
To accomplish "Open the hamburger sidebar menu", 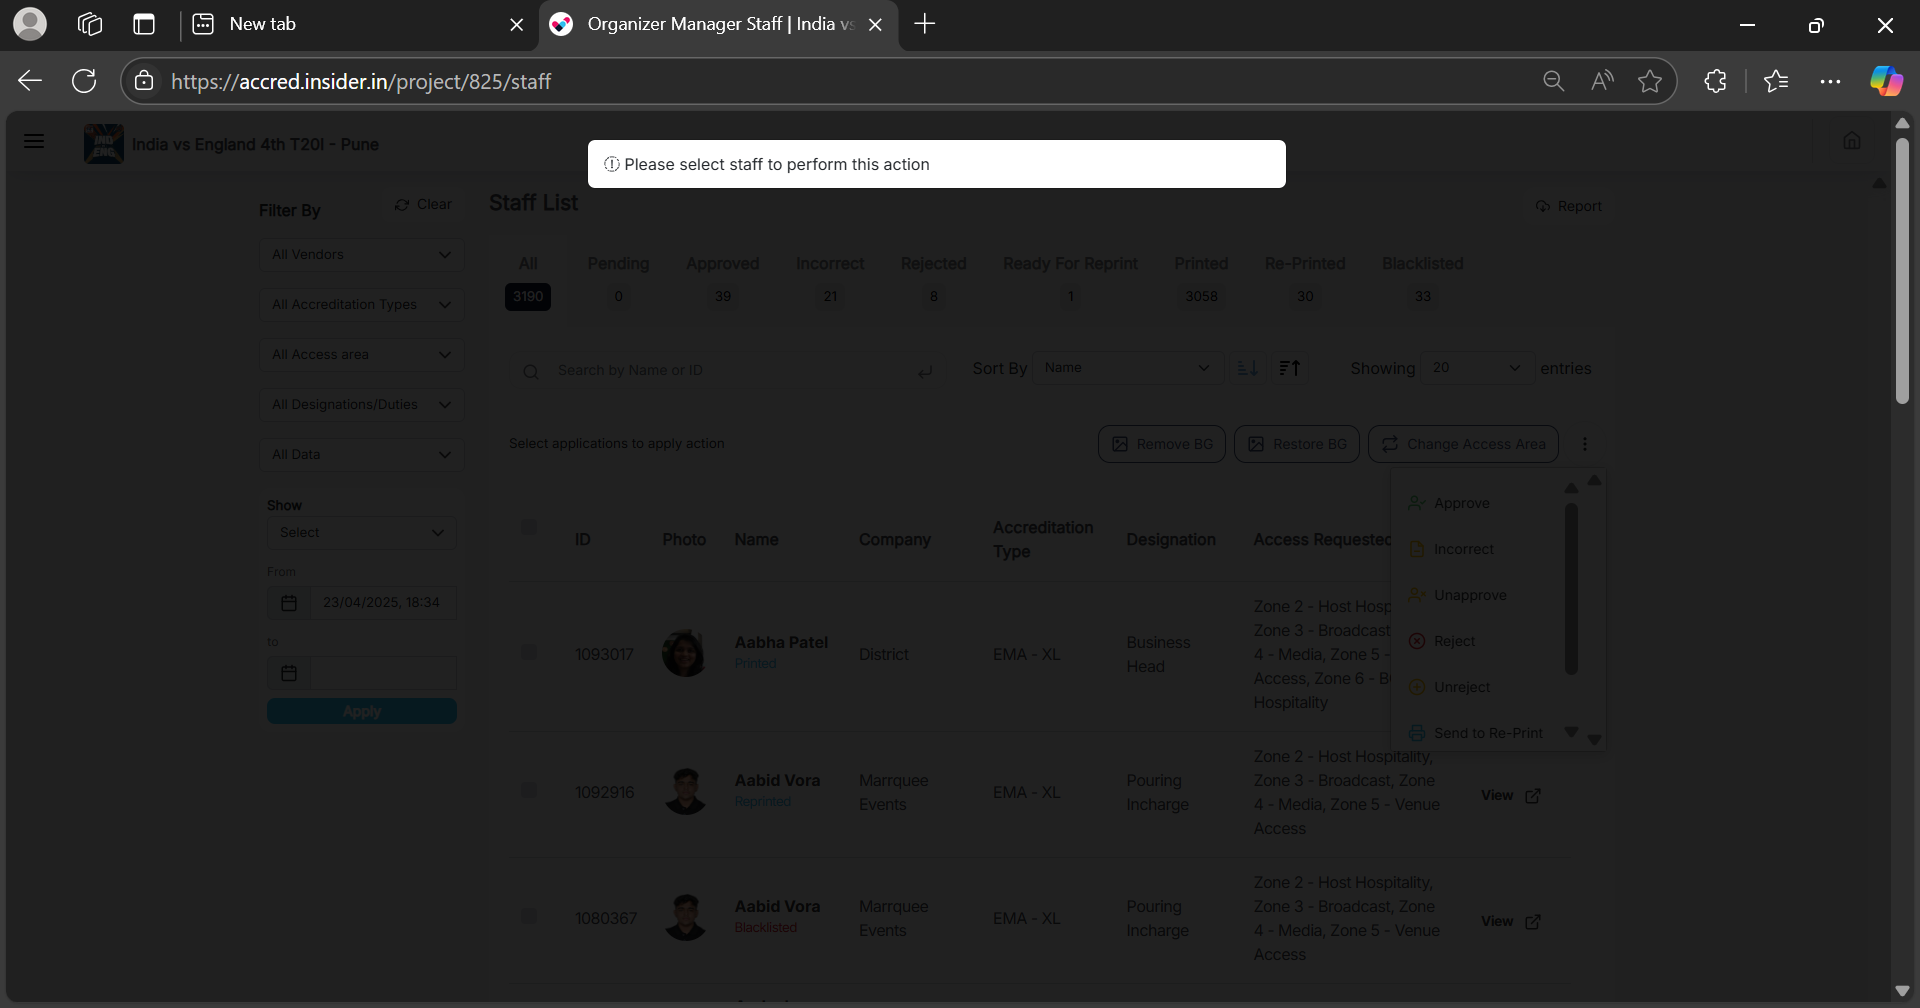I will (34, 141).
